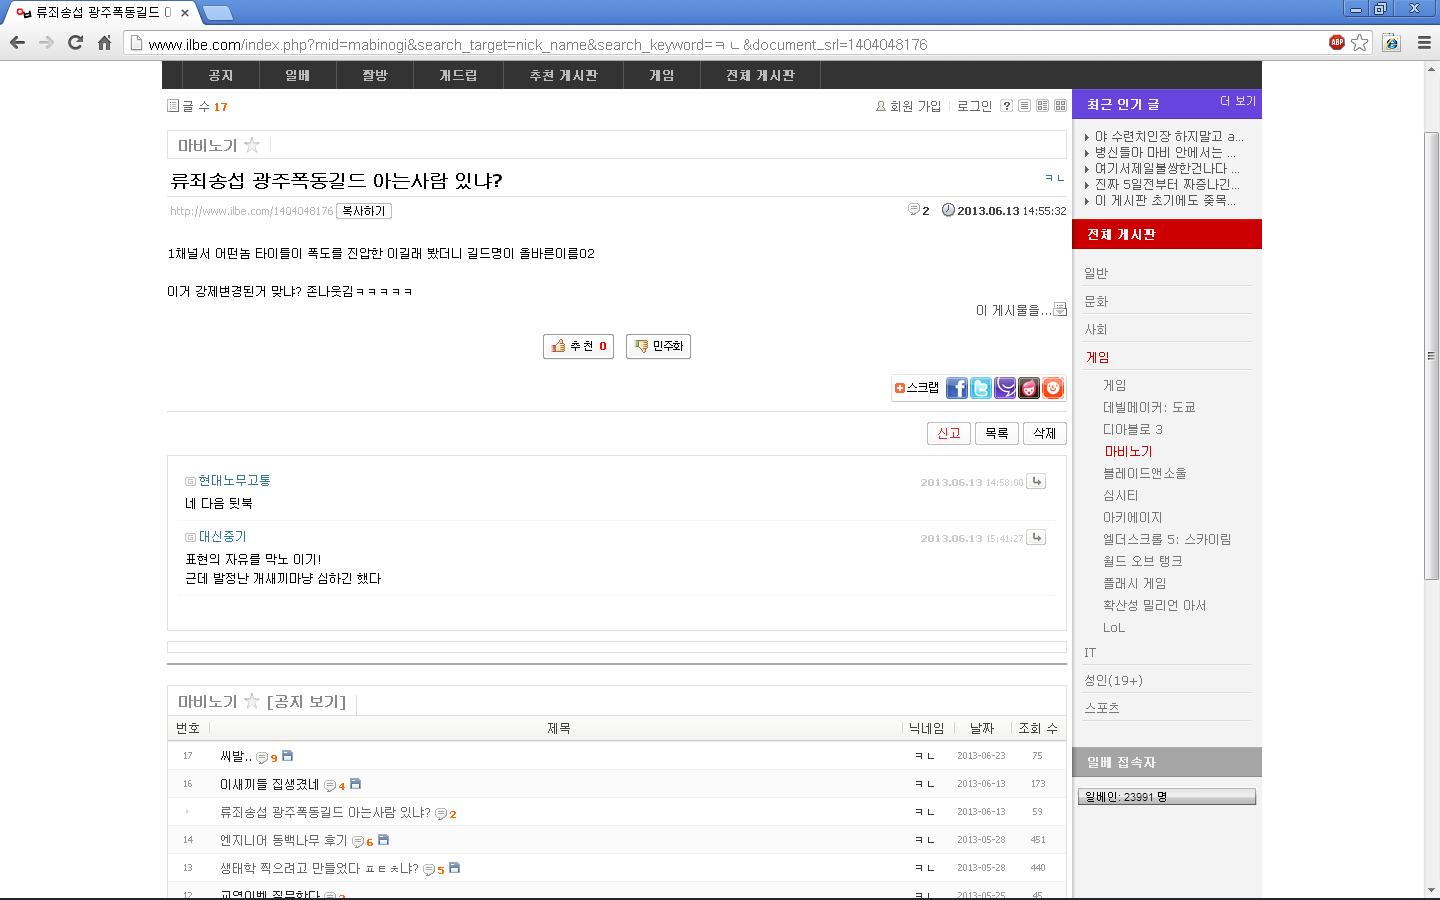1440x900 pixels.
Task: Click the 신고 report button
Action: 948,433
